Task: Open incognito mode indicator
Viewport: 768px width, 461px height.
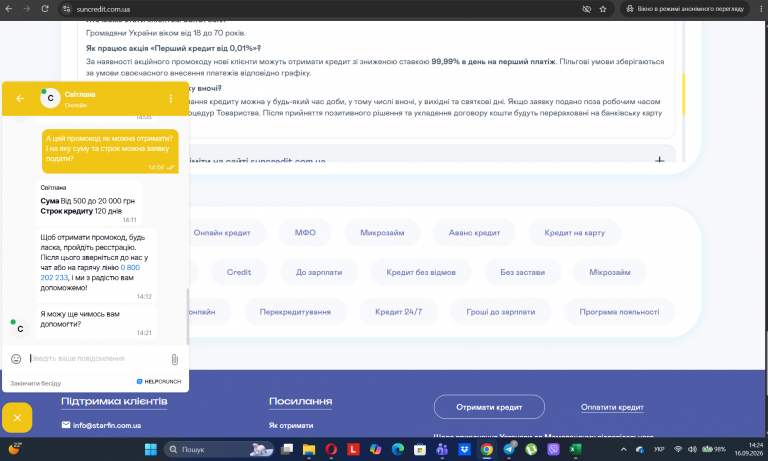Action: tap(685, 9)
